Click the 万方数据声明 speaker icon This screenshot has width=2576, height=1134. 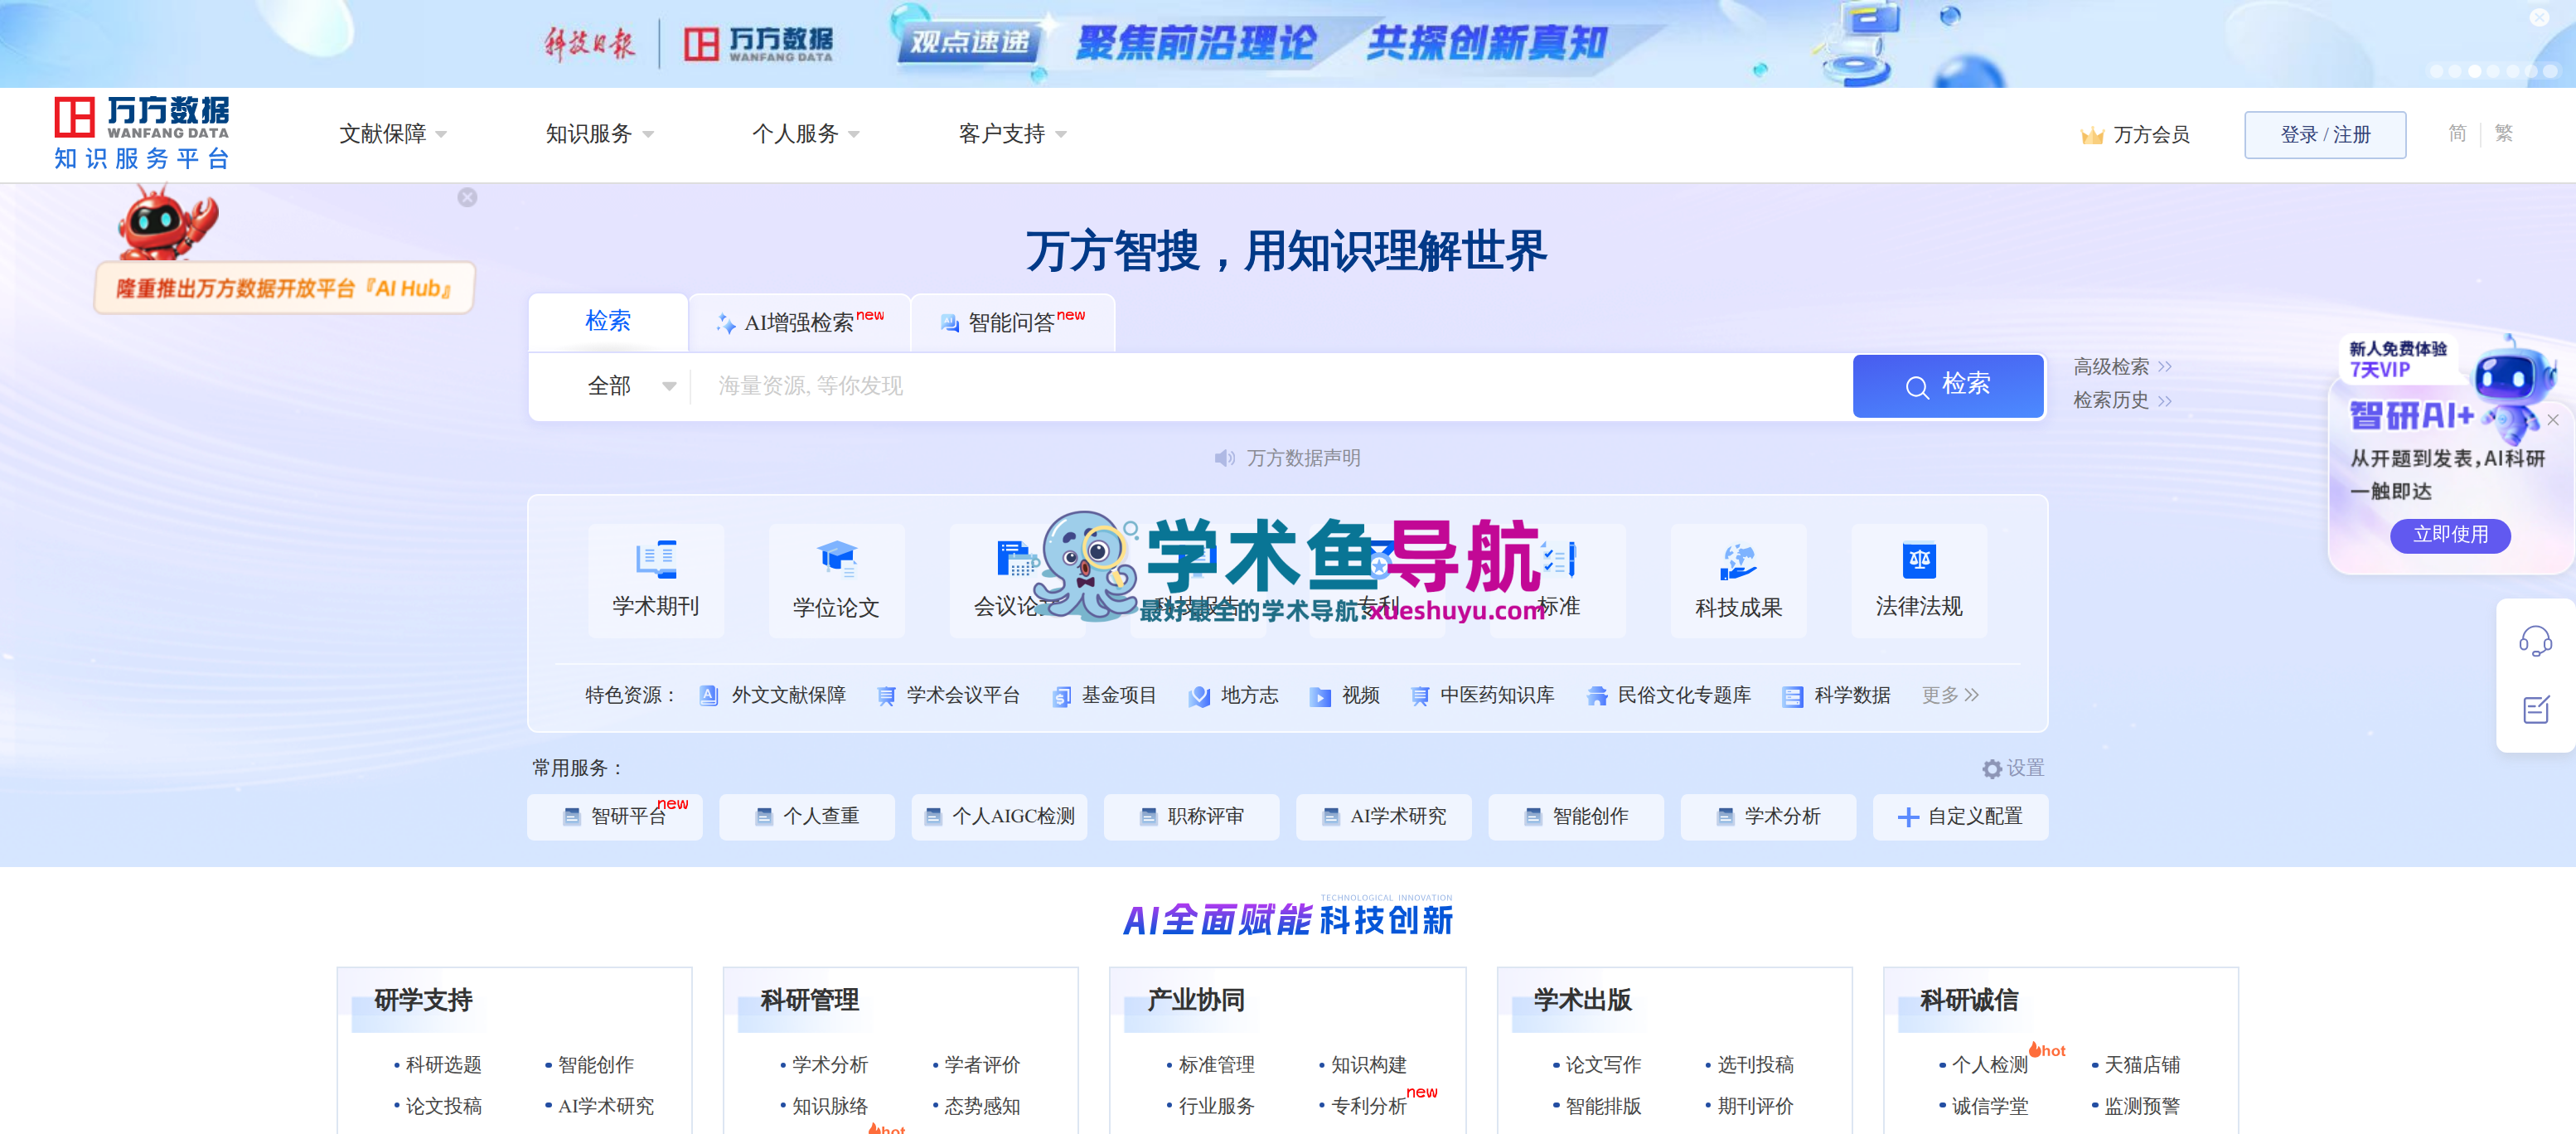tap(1224, 458)
